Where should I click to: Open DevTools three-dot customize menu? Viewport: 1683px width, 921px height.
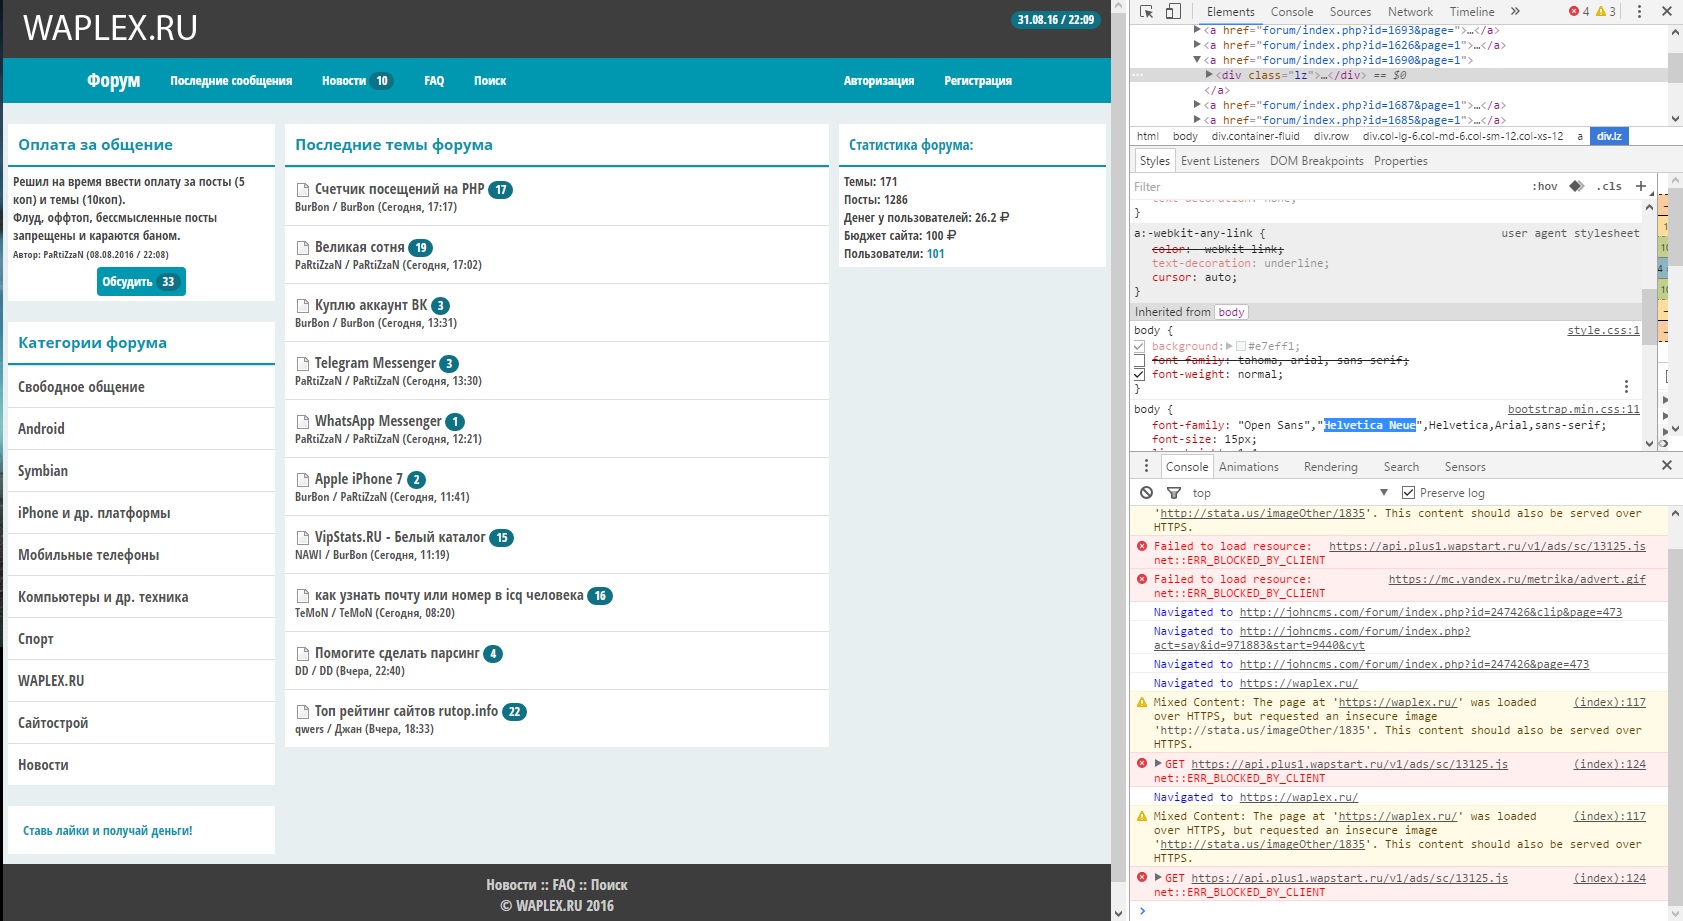[x=1639, y=11]
